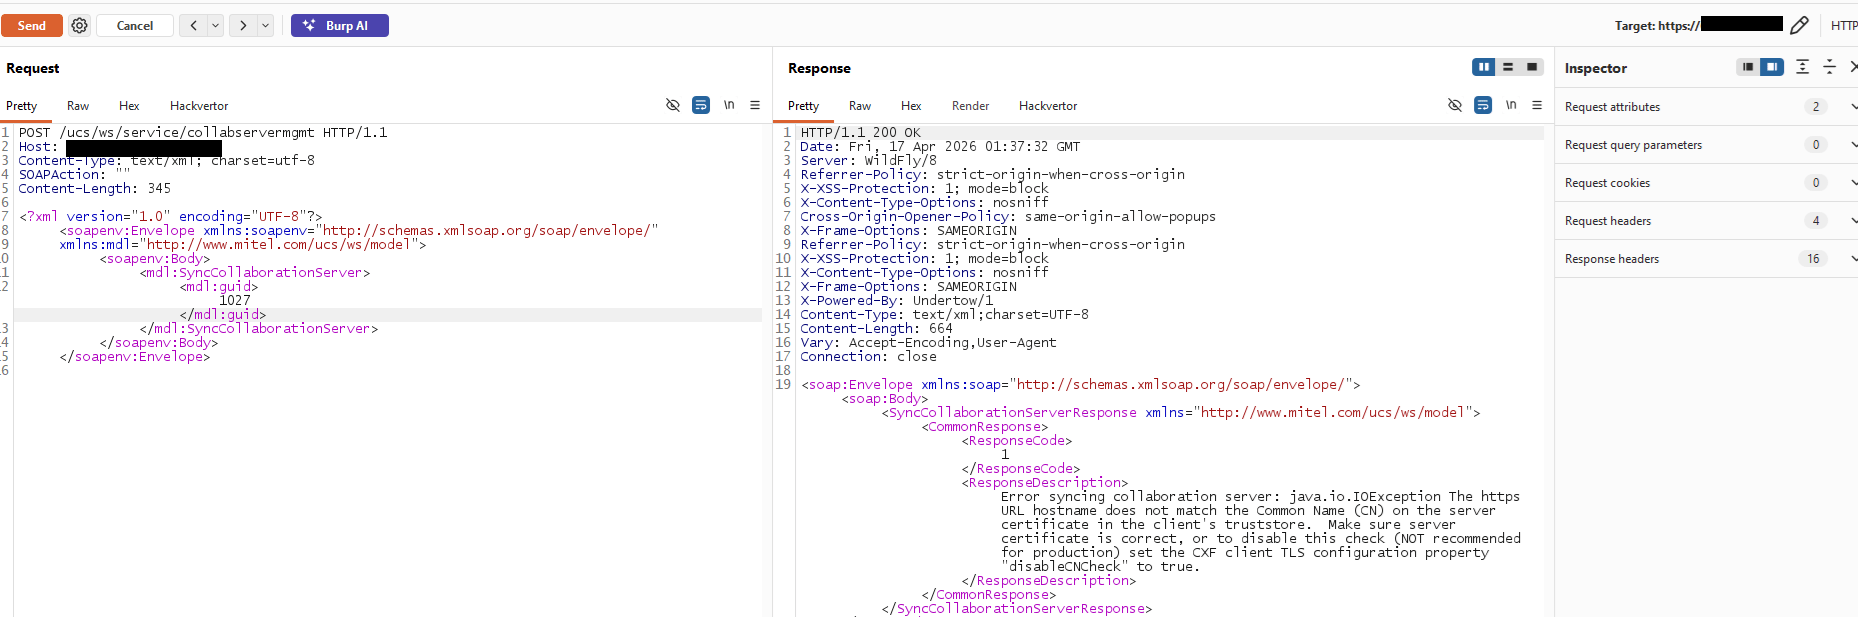This screenshot has height=617, width=1858.
Task: Click HTTP/1.1 200 OK status line
Action: tap(861, 132)
